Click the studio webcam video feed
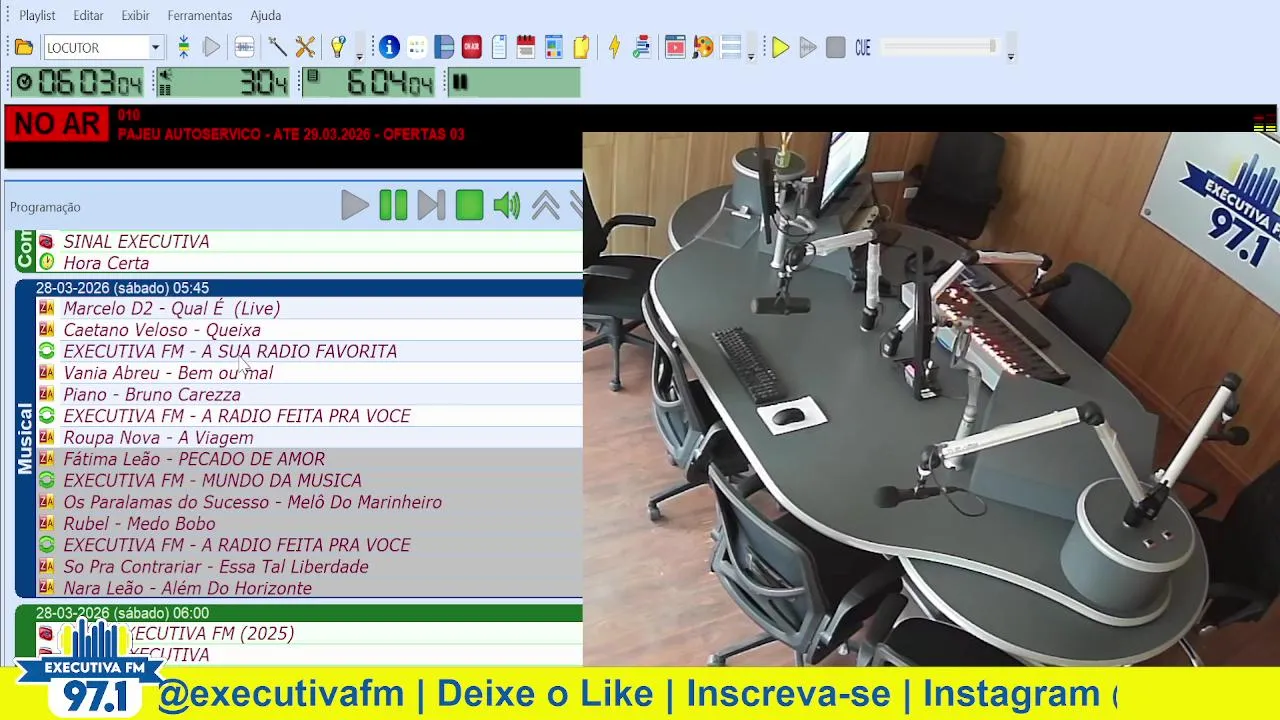Viewport: 1280px width, 720px height. tap(931, 399)
